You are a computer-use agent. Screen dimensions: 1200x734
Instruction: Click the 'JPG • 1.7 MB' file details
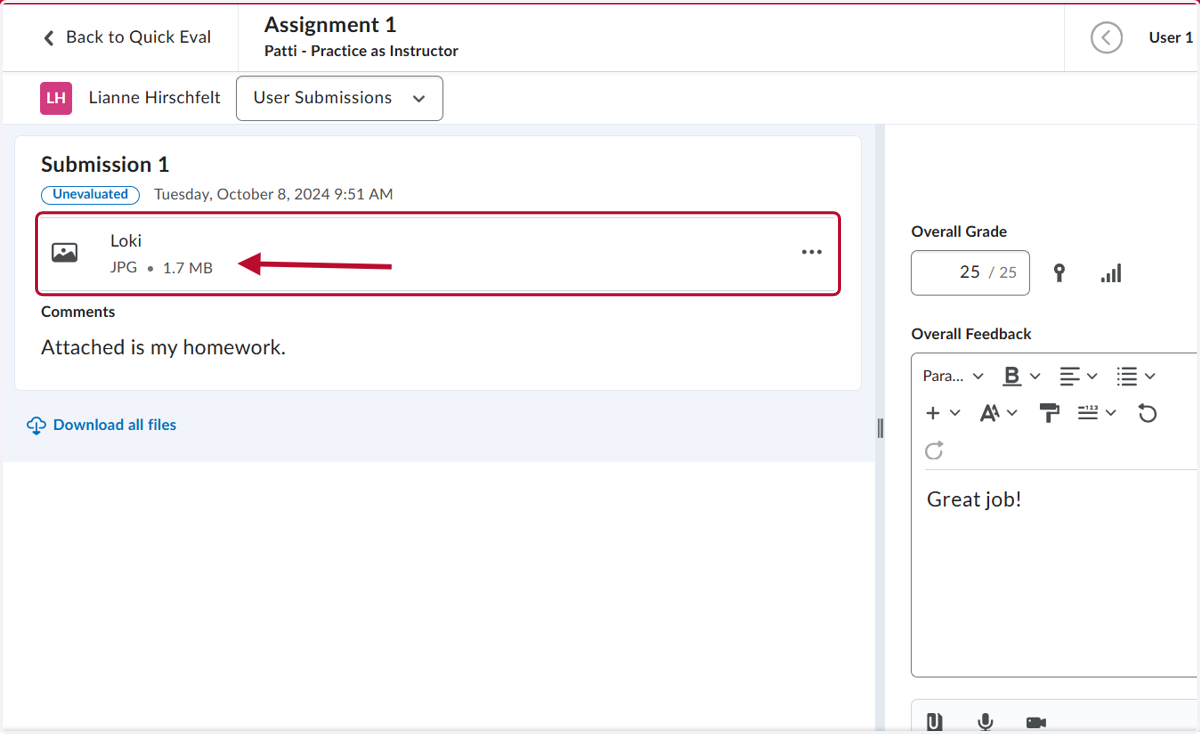[161, 268]
